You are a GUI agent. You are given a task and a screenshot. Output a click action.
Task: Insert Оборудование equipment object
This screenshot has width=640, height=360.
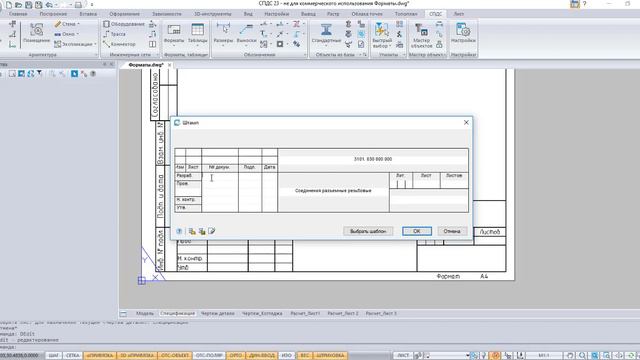click(124, 24)
